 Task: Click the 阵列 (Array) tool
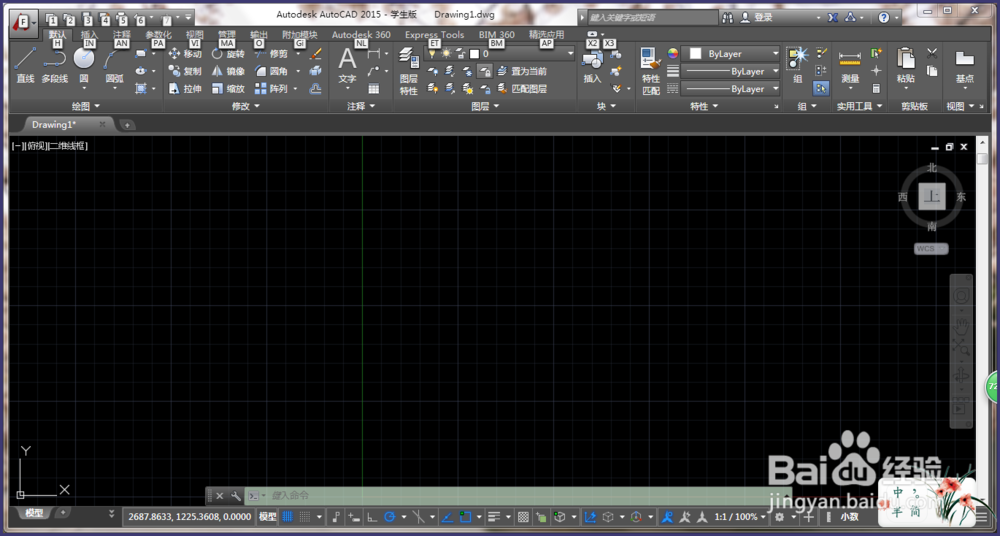[272, 89]
